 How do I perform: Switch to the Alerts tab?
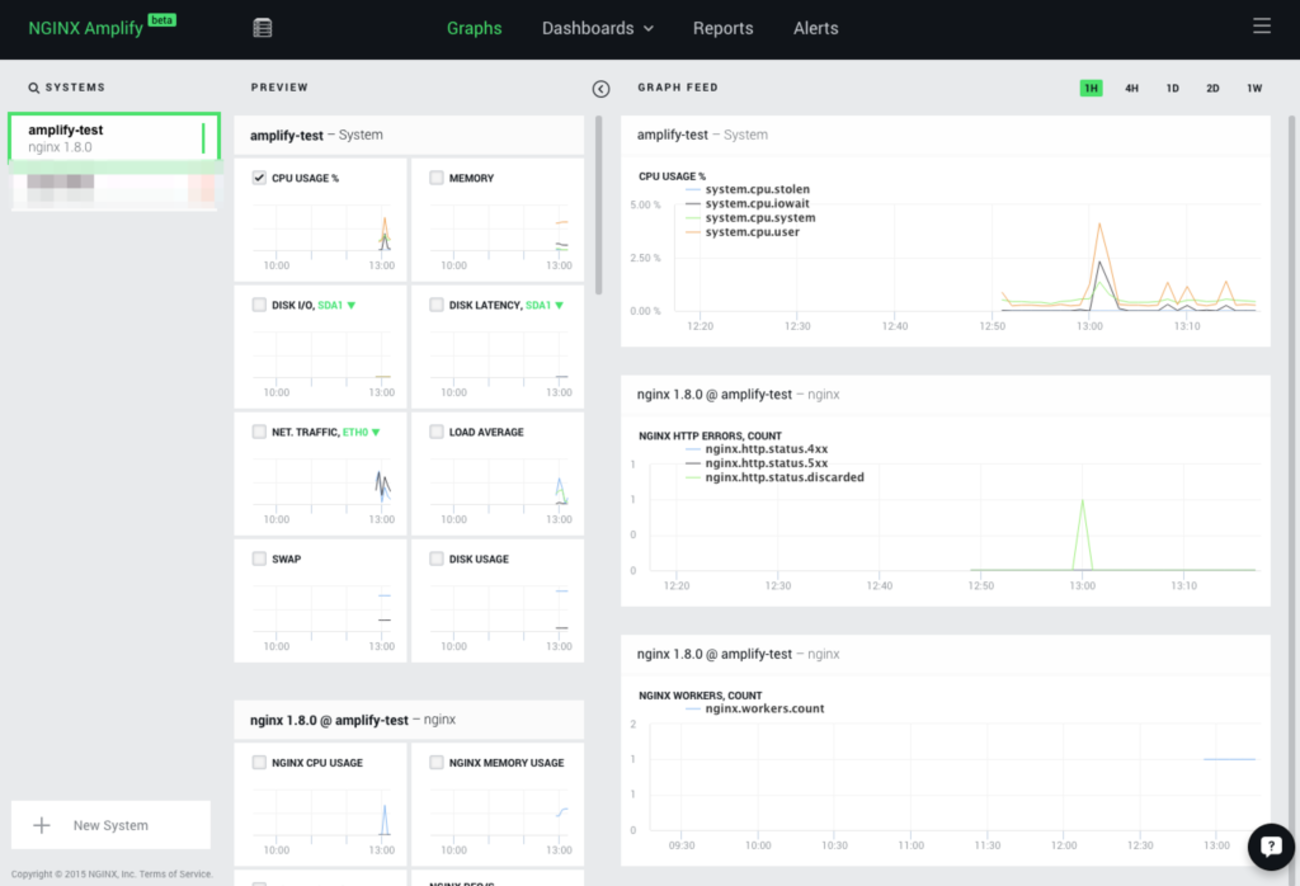816,28
